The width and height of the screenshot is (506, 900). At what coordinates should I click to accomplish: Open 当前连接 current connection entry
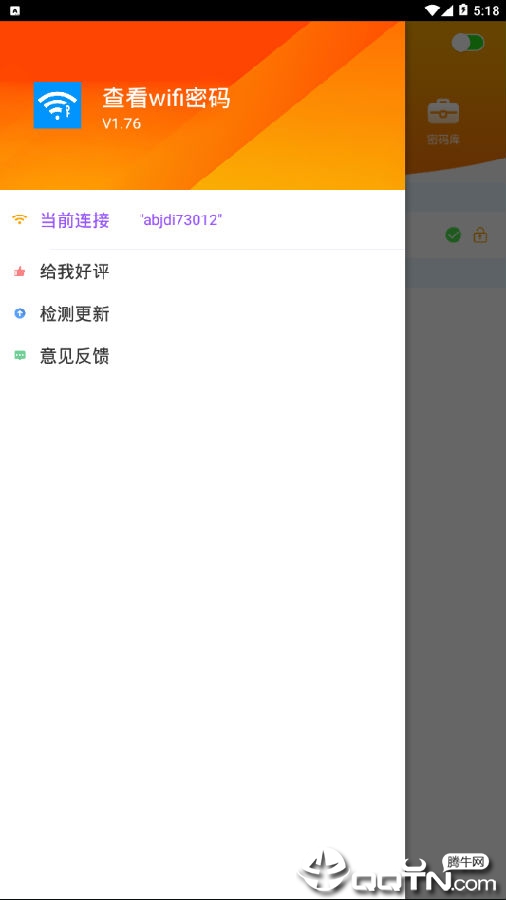pos(203,220)
